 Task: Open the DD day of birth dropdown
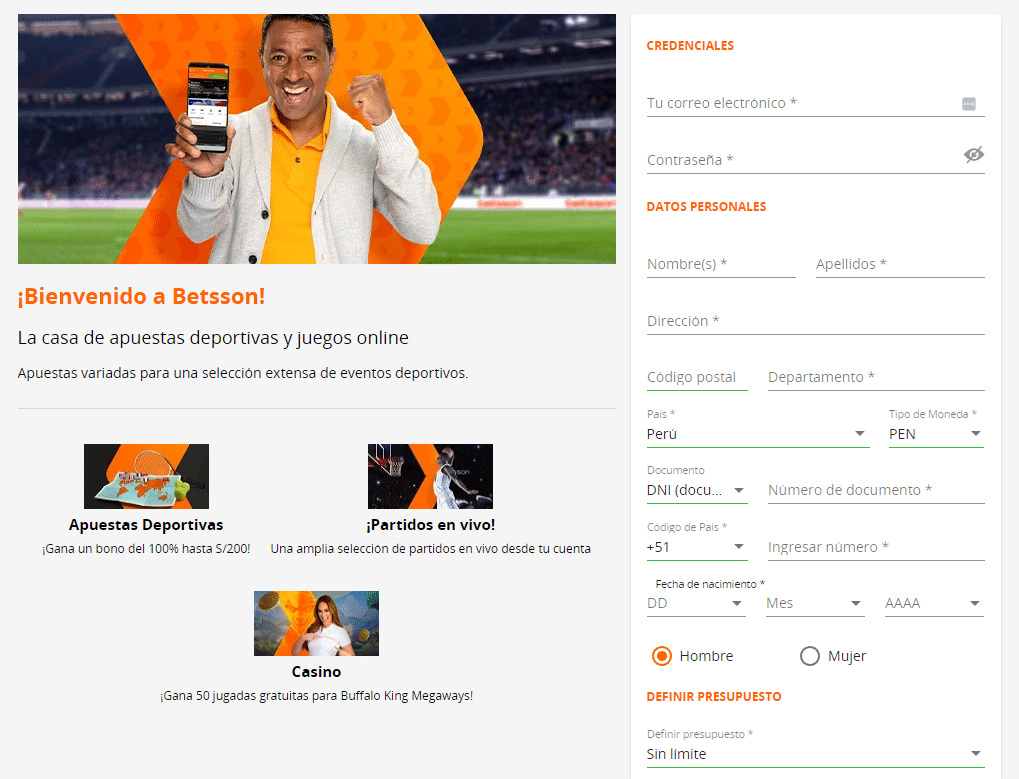[695, 604]
